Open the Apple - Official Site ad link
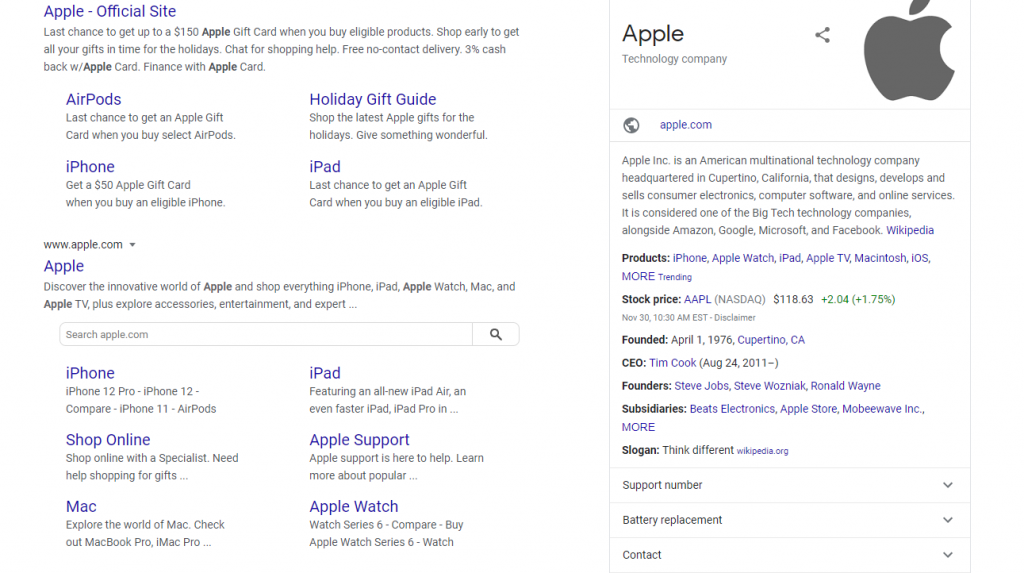This screenshot has height=573, width=1024. [110, 11]
